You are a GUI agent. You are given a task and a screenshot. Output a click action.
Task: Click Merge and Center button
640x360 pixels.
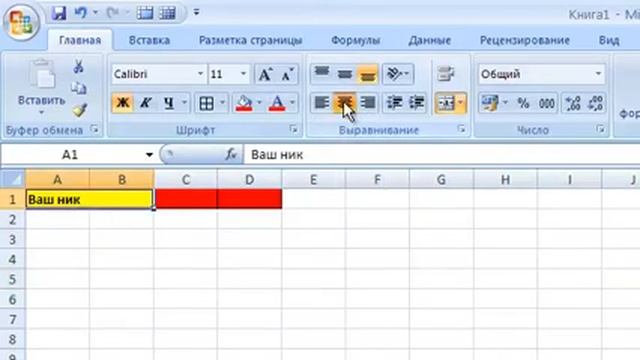coord(446,103)
